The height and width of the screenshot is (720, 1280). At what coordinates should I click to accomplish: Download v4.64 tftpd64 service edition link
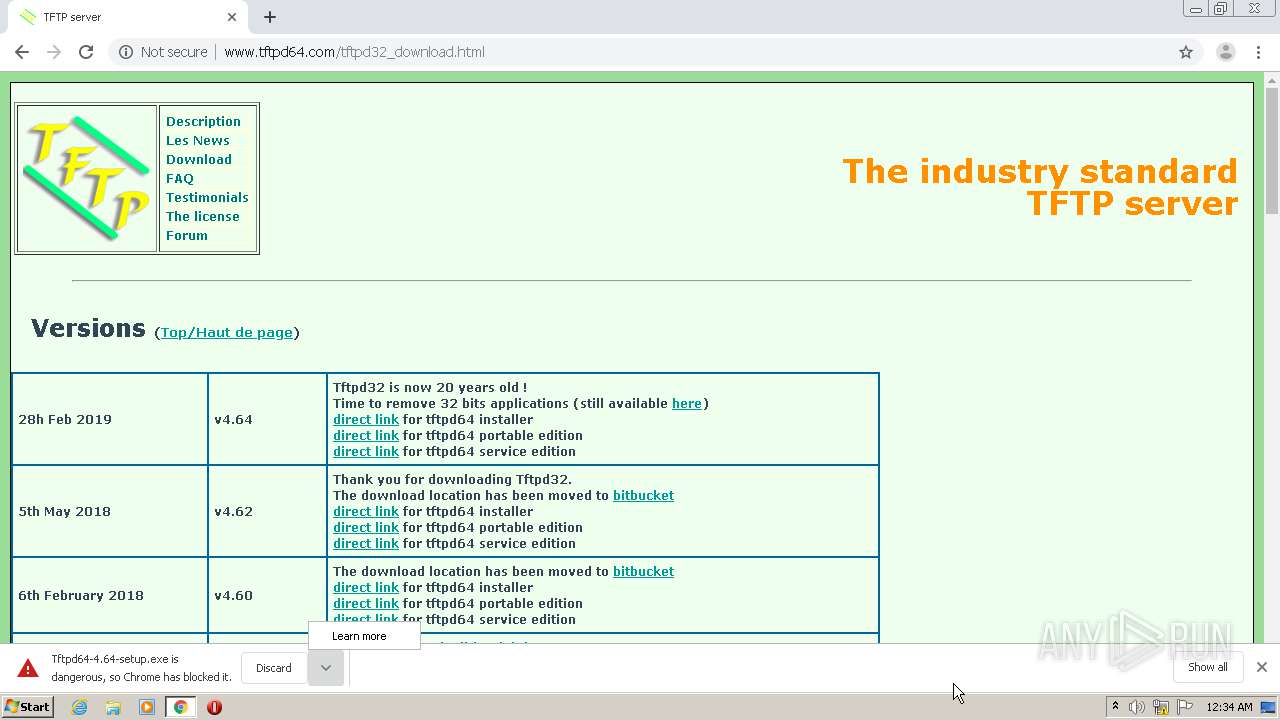[x=366, y=451]
